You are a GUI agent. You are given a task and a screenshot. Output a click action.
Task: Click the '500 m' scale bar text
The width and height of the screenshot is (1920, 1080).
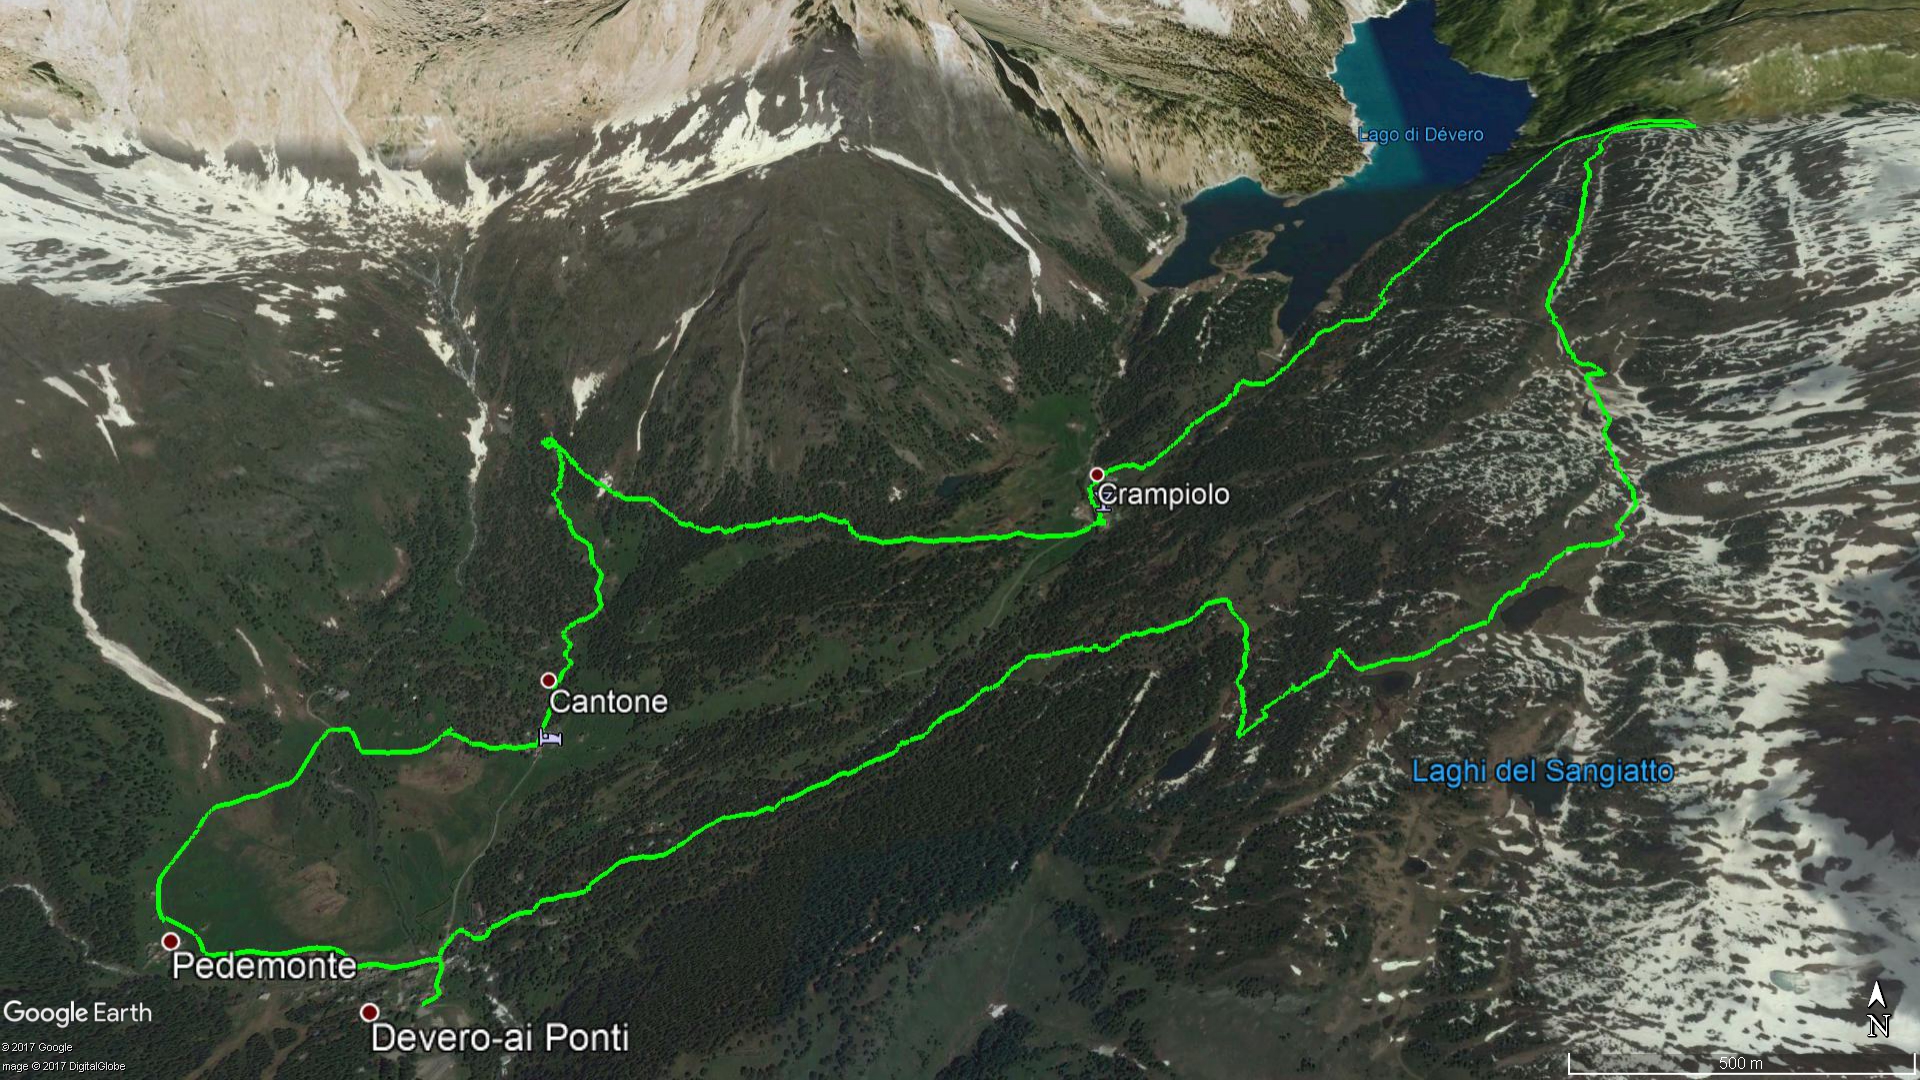pos(1741,1062)
